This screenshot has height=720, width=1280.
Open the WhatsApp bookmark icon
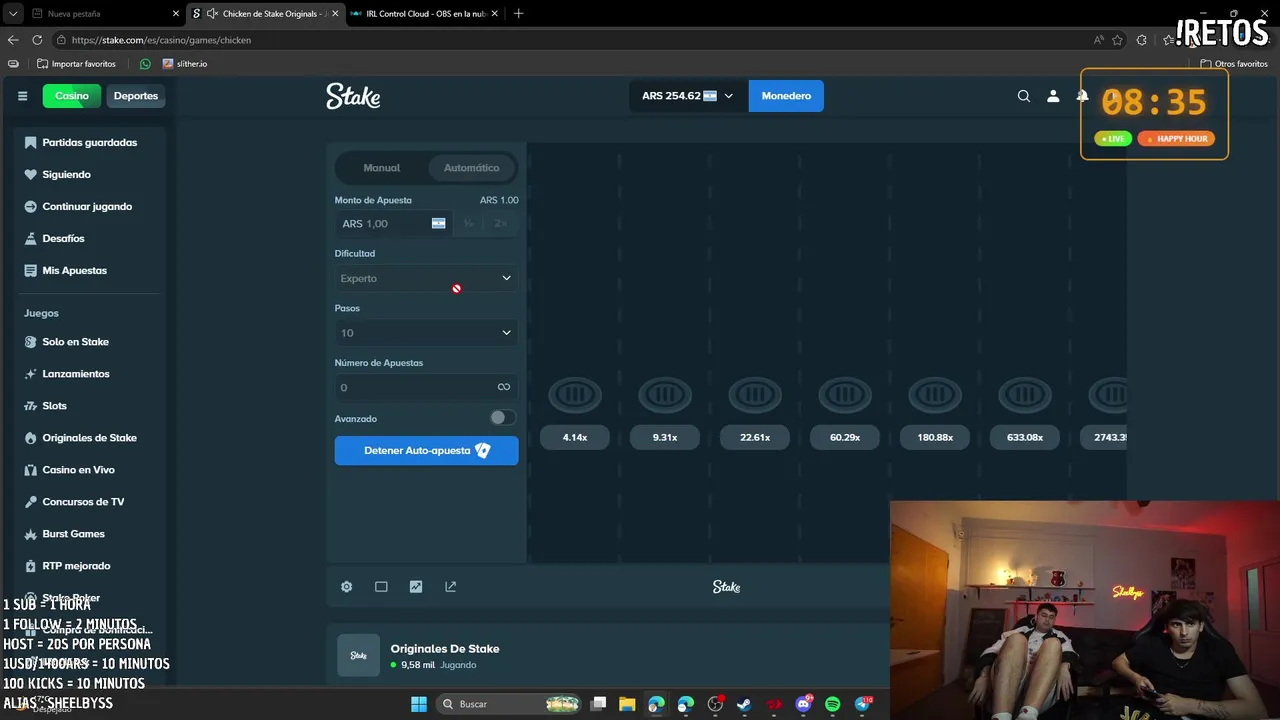(x=145, y=64)
